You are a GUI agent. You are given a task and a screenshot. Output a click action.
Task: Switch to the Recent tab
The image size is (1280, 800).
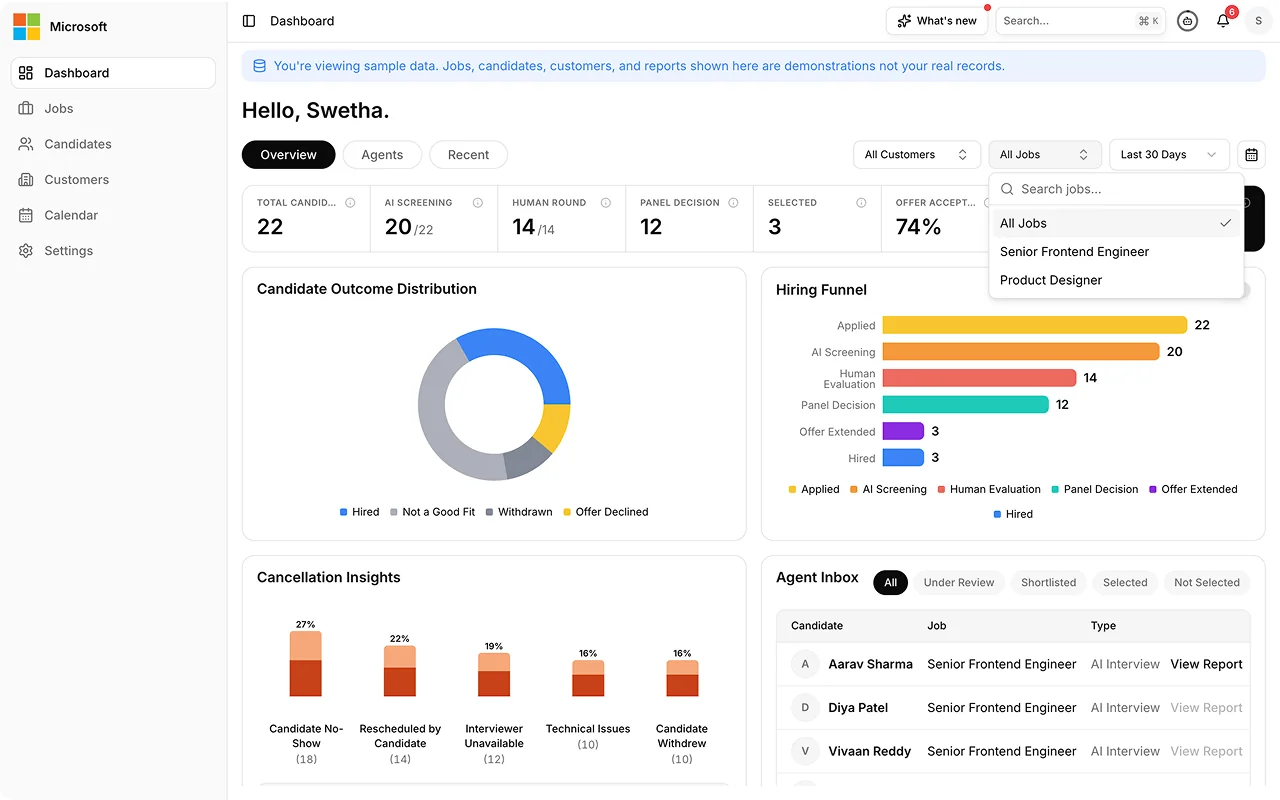468,155
